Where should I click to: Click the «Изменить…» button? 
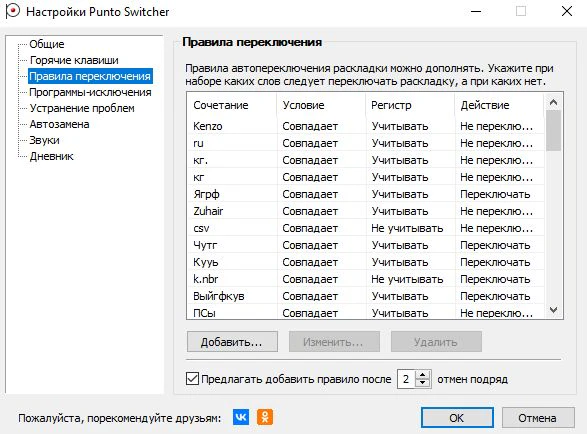(334, 342)
